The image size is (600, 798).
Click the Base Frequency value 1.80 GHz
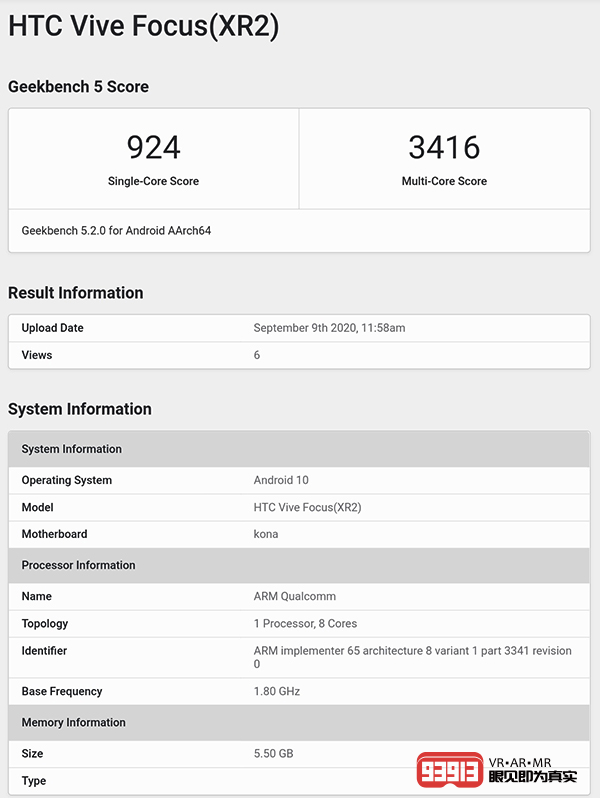277,691
